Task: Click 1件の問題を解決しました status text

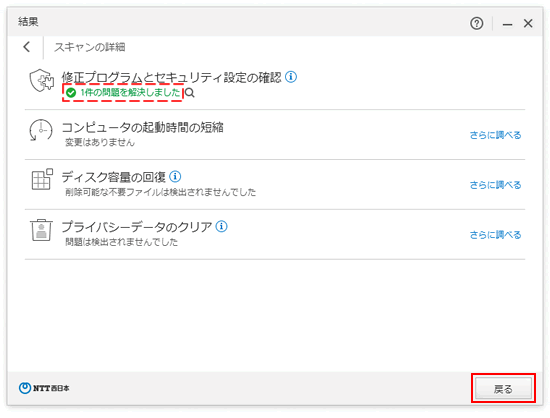Action: click(x=130, y=93)
